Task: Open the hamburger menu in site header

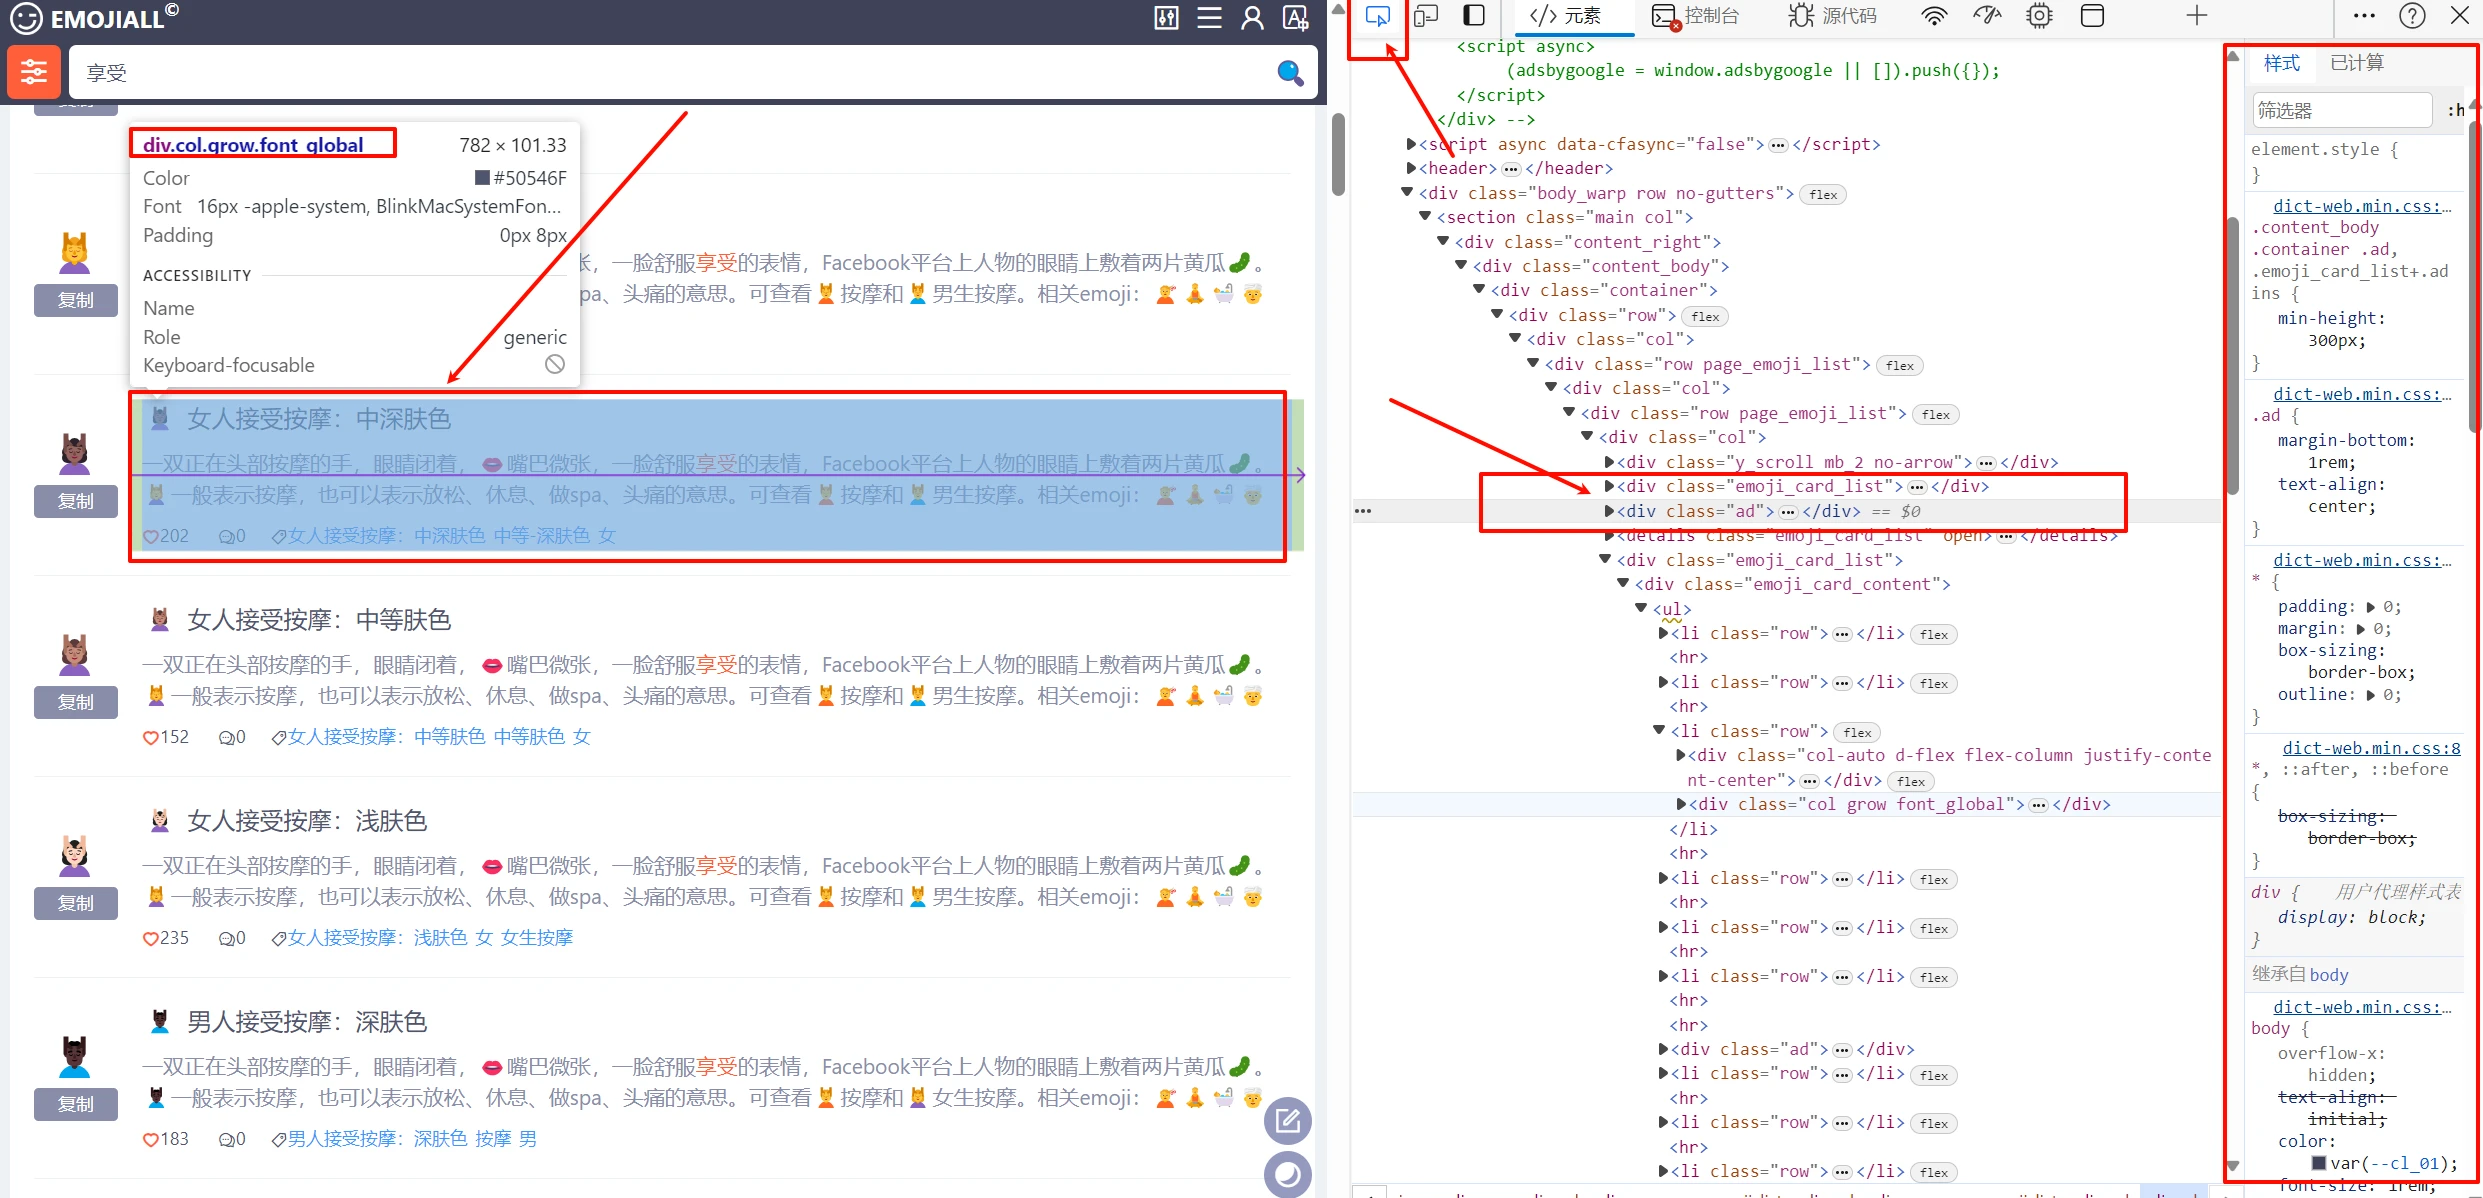Action: (1209, 18)
